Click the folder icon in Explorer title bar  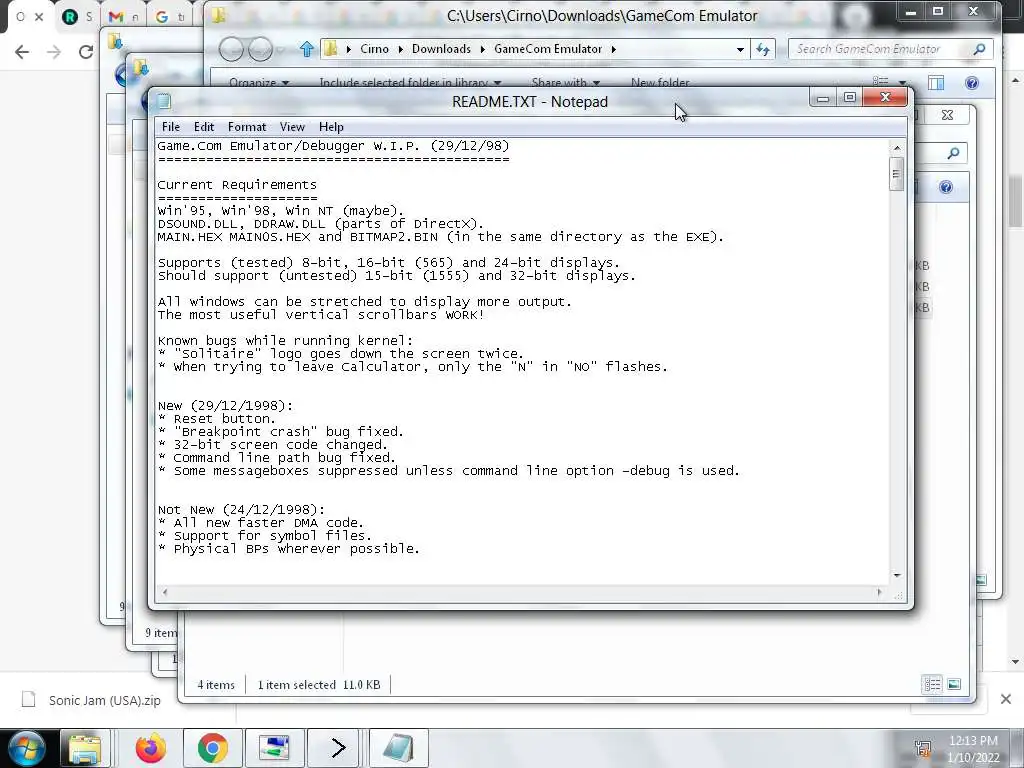point(219,16)
